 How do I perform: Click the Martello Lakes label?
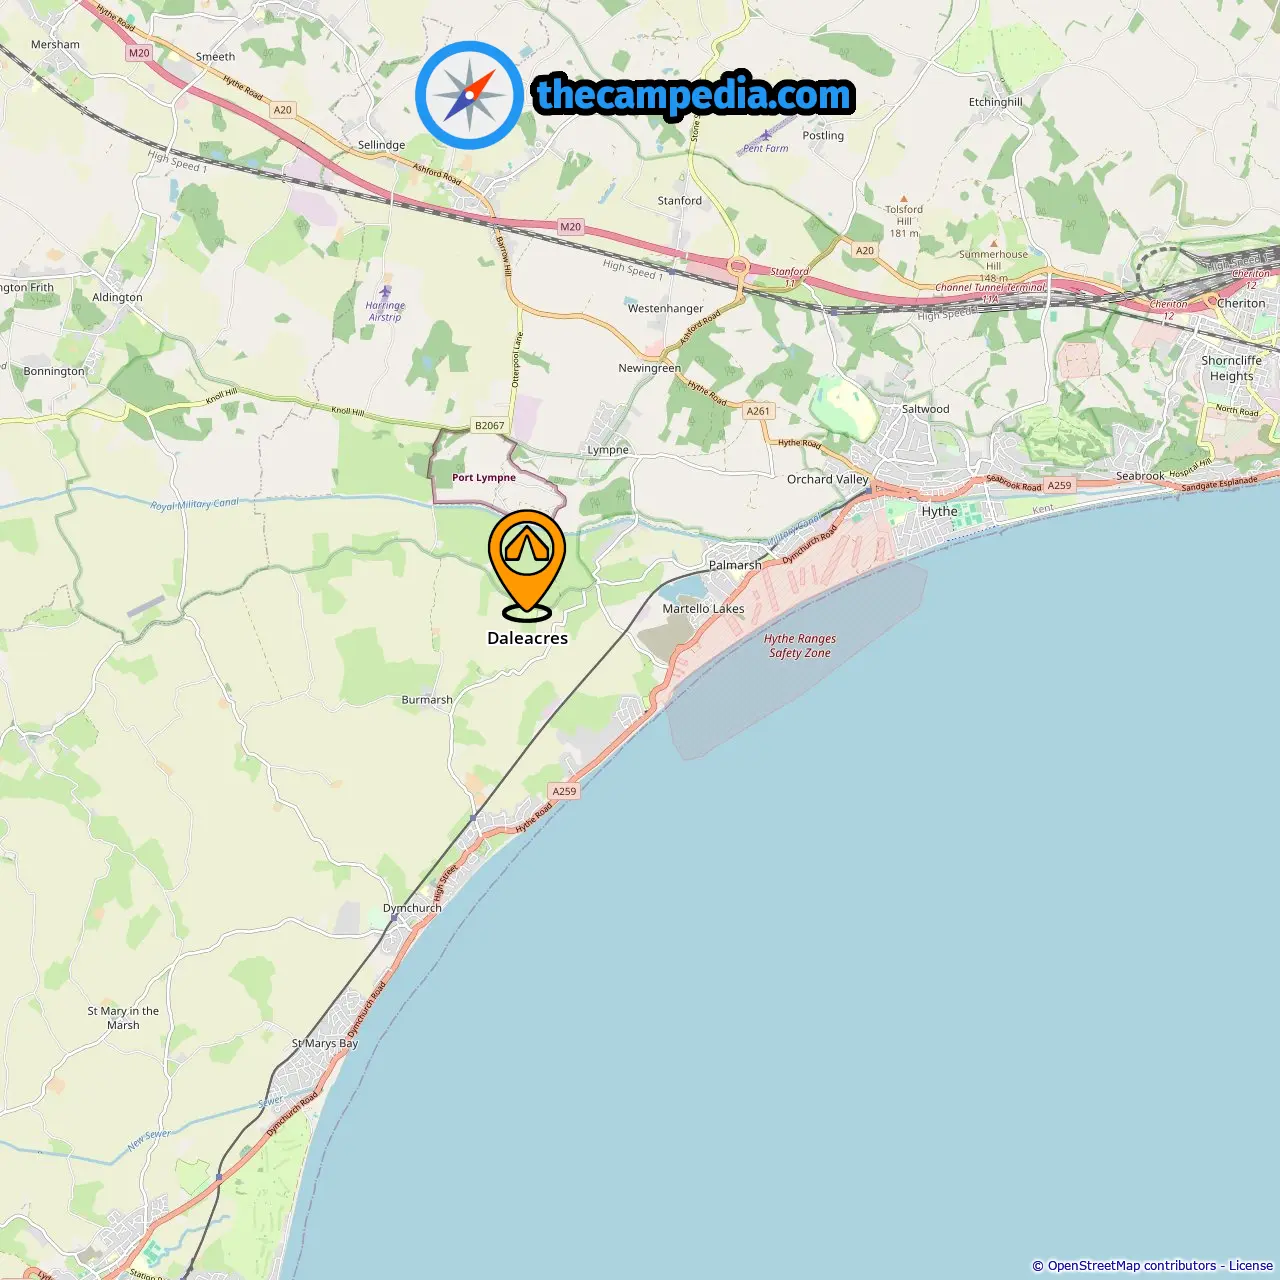pyautogui.click(x=703, y=609)
